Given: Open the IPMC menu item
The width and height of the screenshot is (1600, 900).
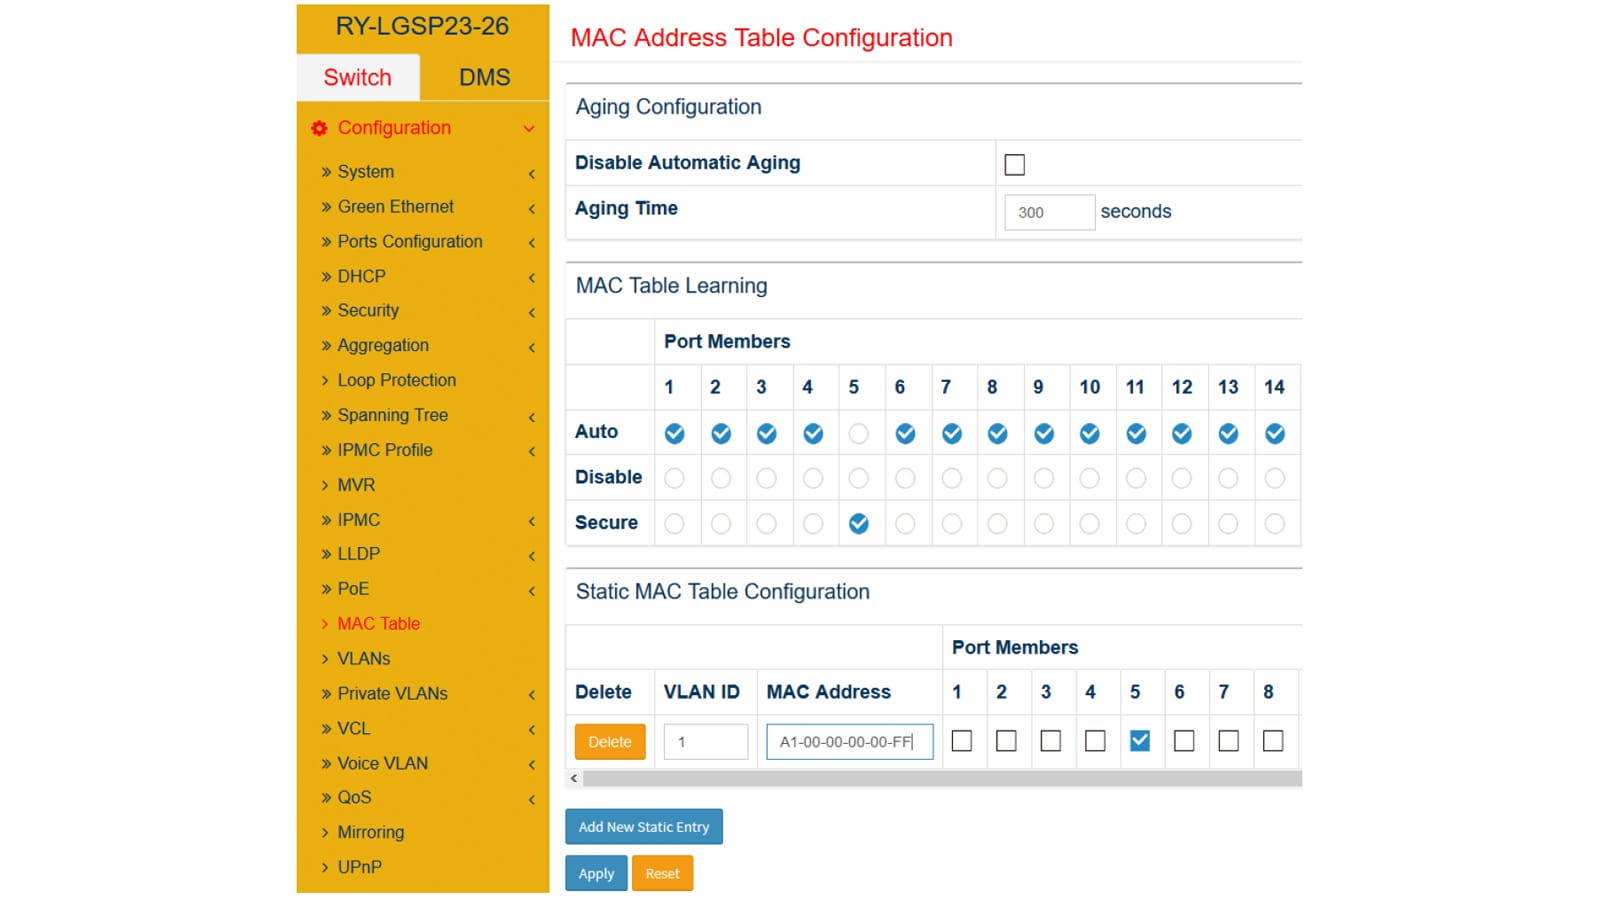Looking at the screenshot, I should click(x=358, y=520).
